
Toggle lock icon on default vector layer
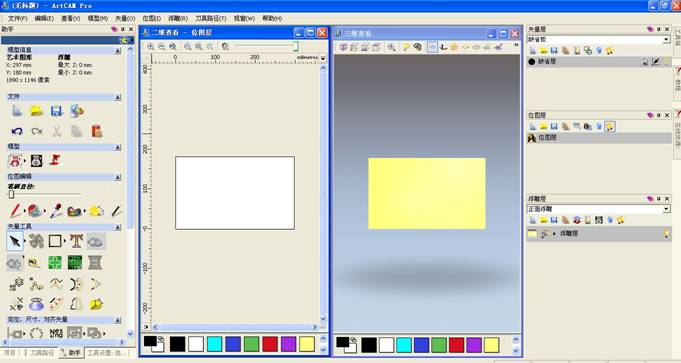645,62
